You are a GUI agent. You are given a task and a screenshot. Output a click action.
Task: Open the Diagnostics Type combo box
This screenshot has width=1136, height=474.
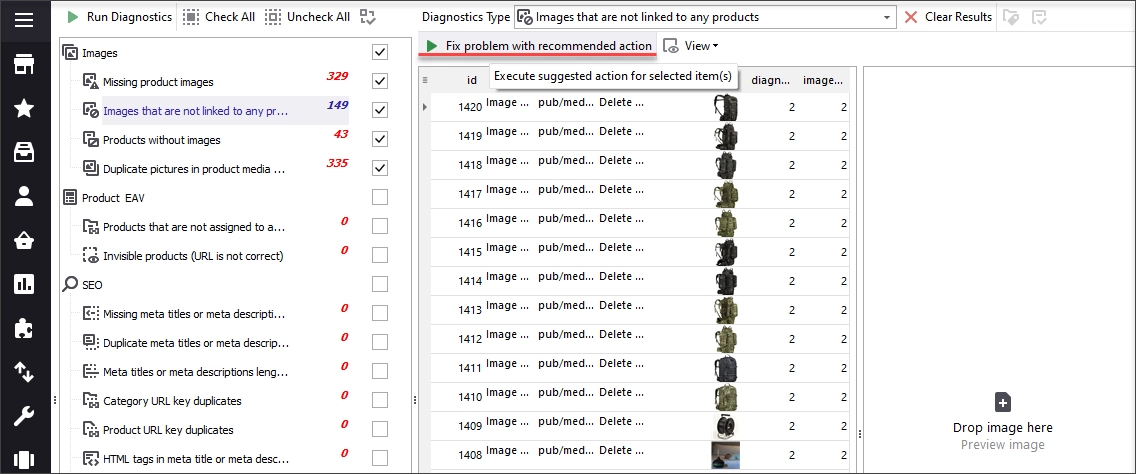tap(705, 17)
